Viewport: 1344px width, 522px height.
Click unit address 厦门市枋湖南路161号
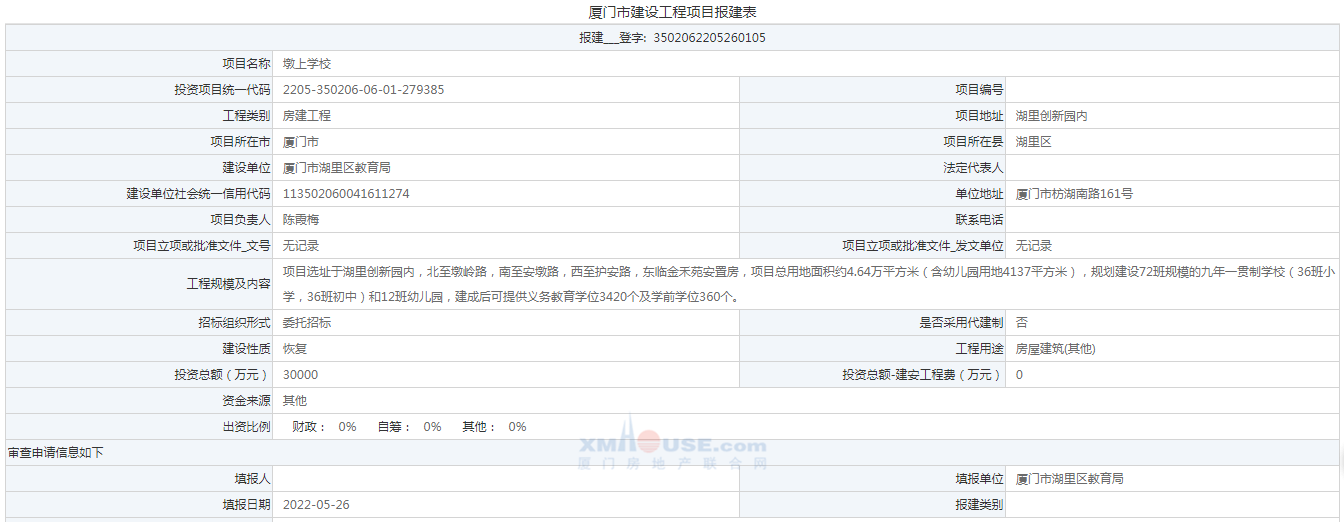point(1074,194)
